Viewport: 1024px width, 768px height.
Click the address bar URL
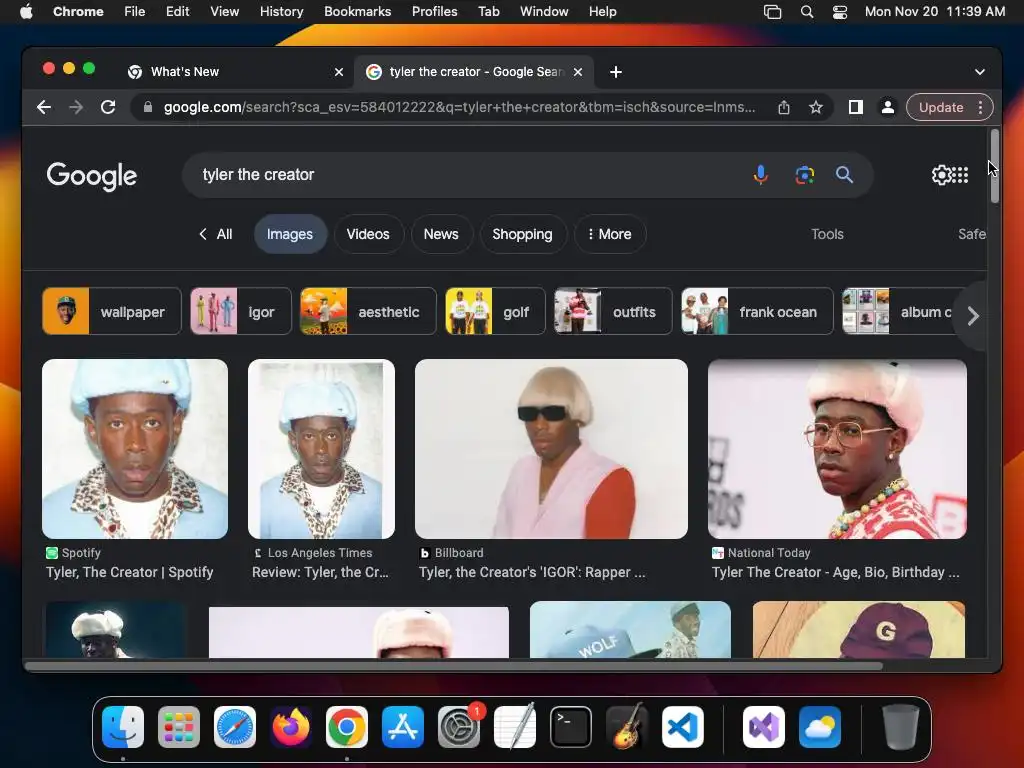460,107
